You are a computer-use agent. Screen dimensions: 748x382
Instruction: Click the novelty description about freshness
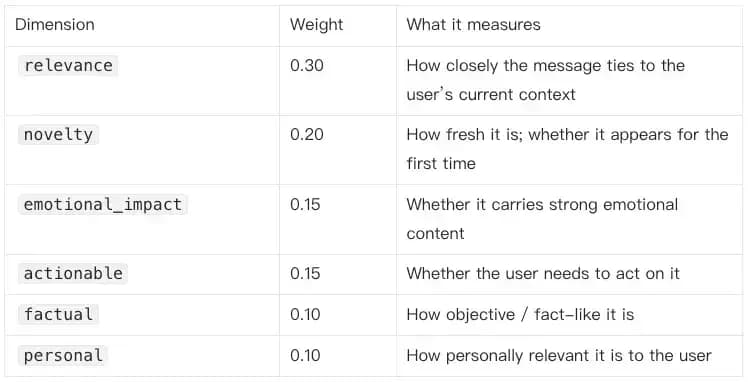coord(567,149)
